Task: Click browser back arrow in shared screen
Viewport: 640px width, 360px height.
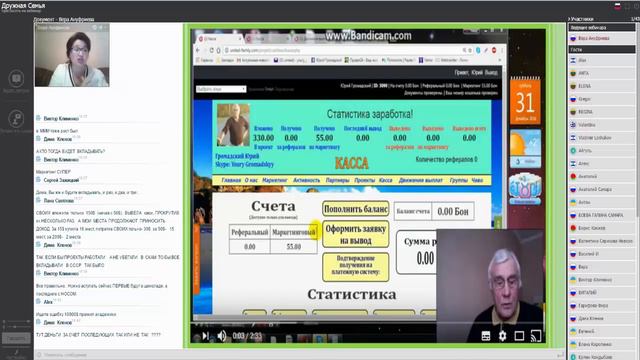Action: (198, 50)
